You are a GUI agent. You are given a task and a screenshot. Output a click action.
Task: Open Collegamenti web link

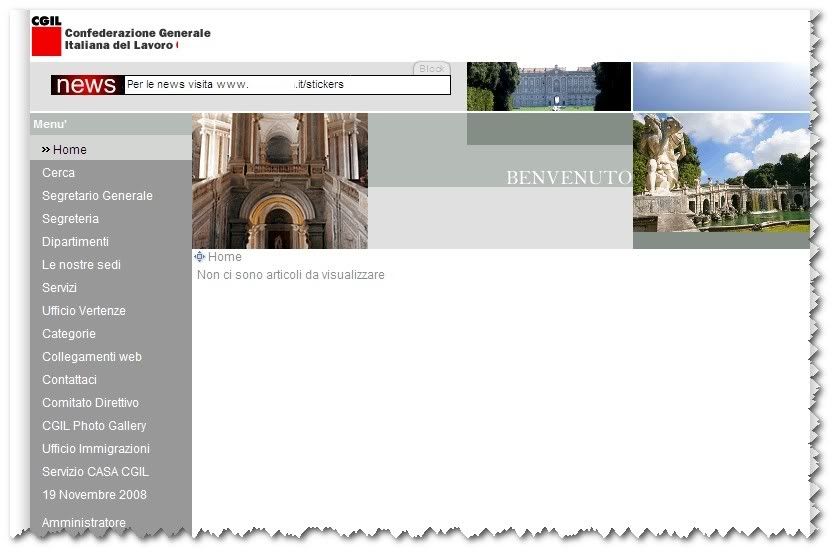pyautogui.click(x=92, y=357)
